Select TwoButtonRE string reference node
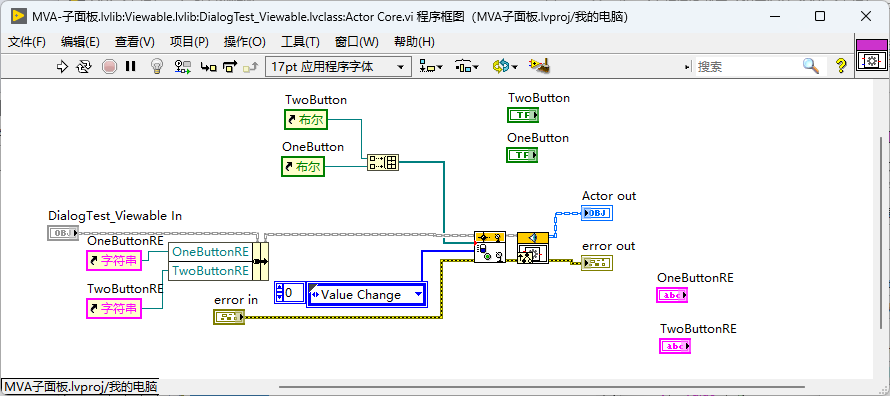Viewport: 890px width, 396px height. click(x=114, y=309)
